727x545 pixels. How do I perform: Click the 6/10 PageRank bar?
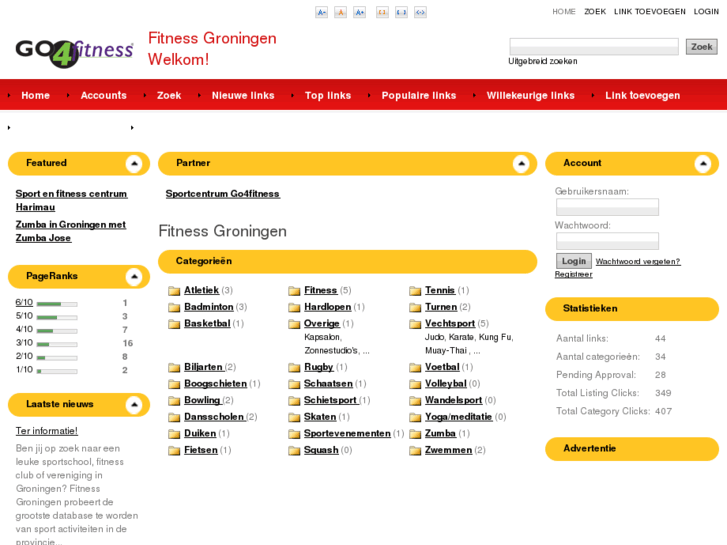coord(57,304)
